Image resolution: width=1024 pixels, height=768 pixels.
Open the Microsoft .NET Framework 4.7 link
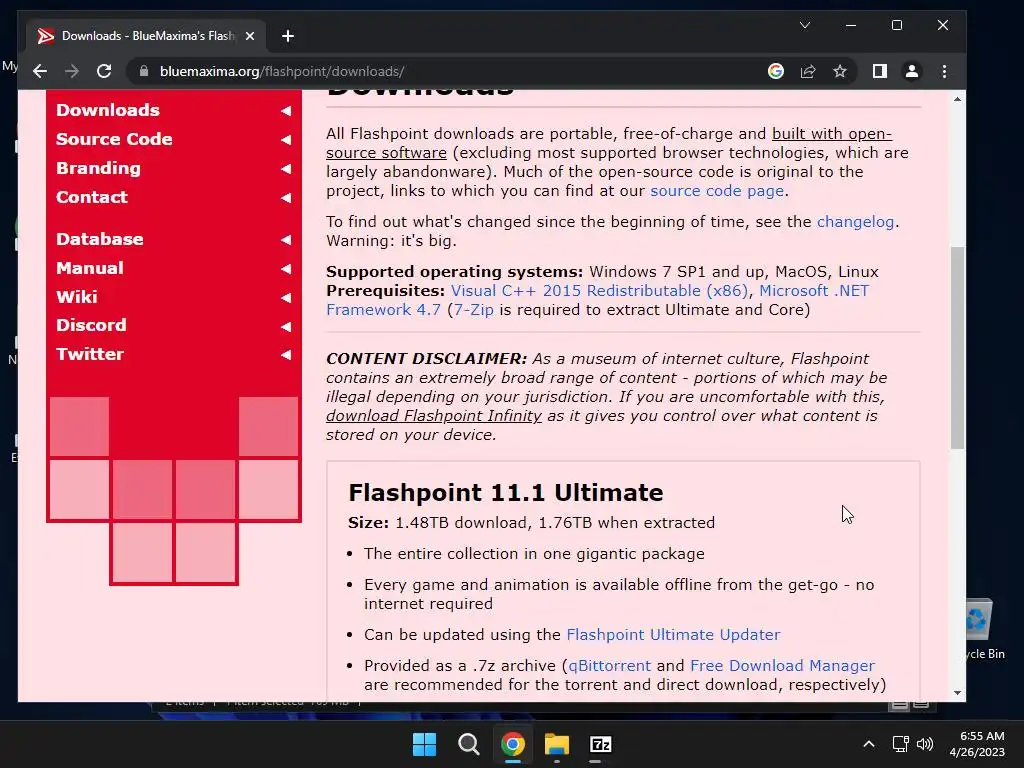click(814, 291)
